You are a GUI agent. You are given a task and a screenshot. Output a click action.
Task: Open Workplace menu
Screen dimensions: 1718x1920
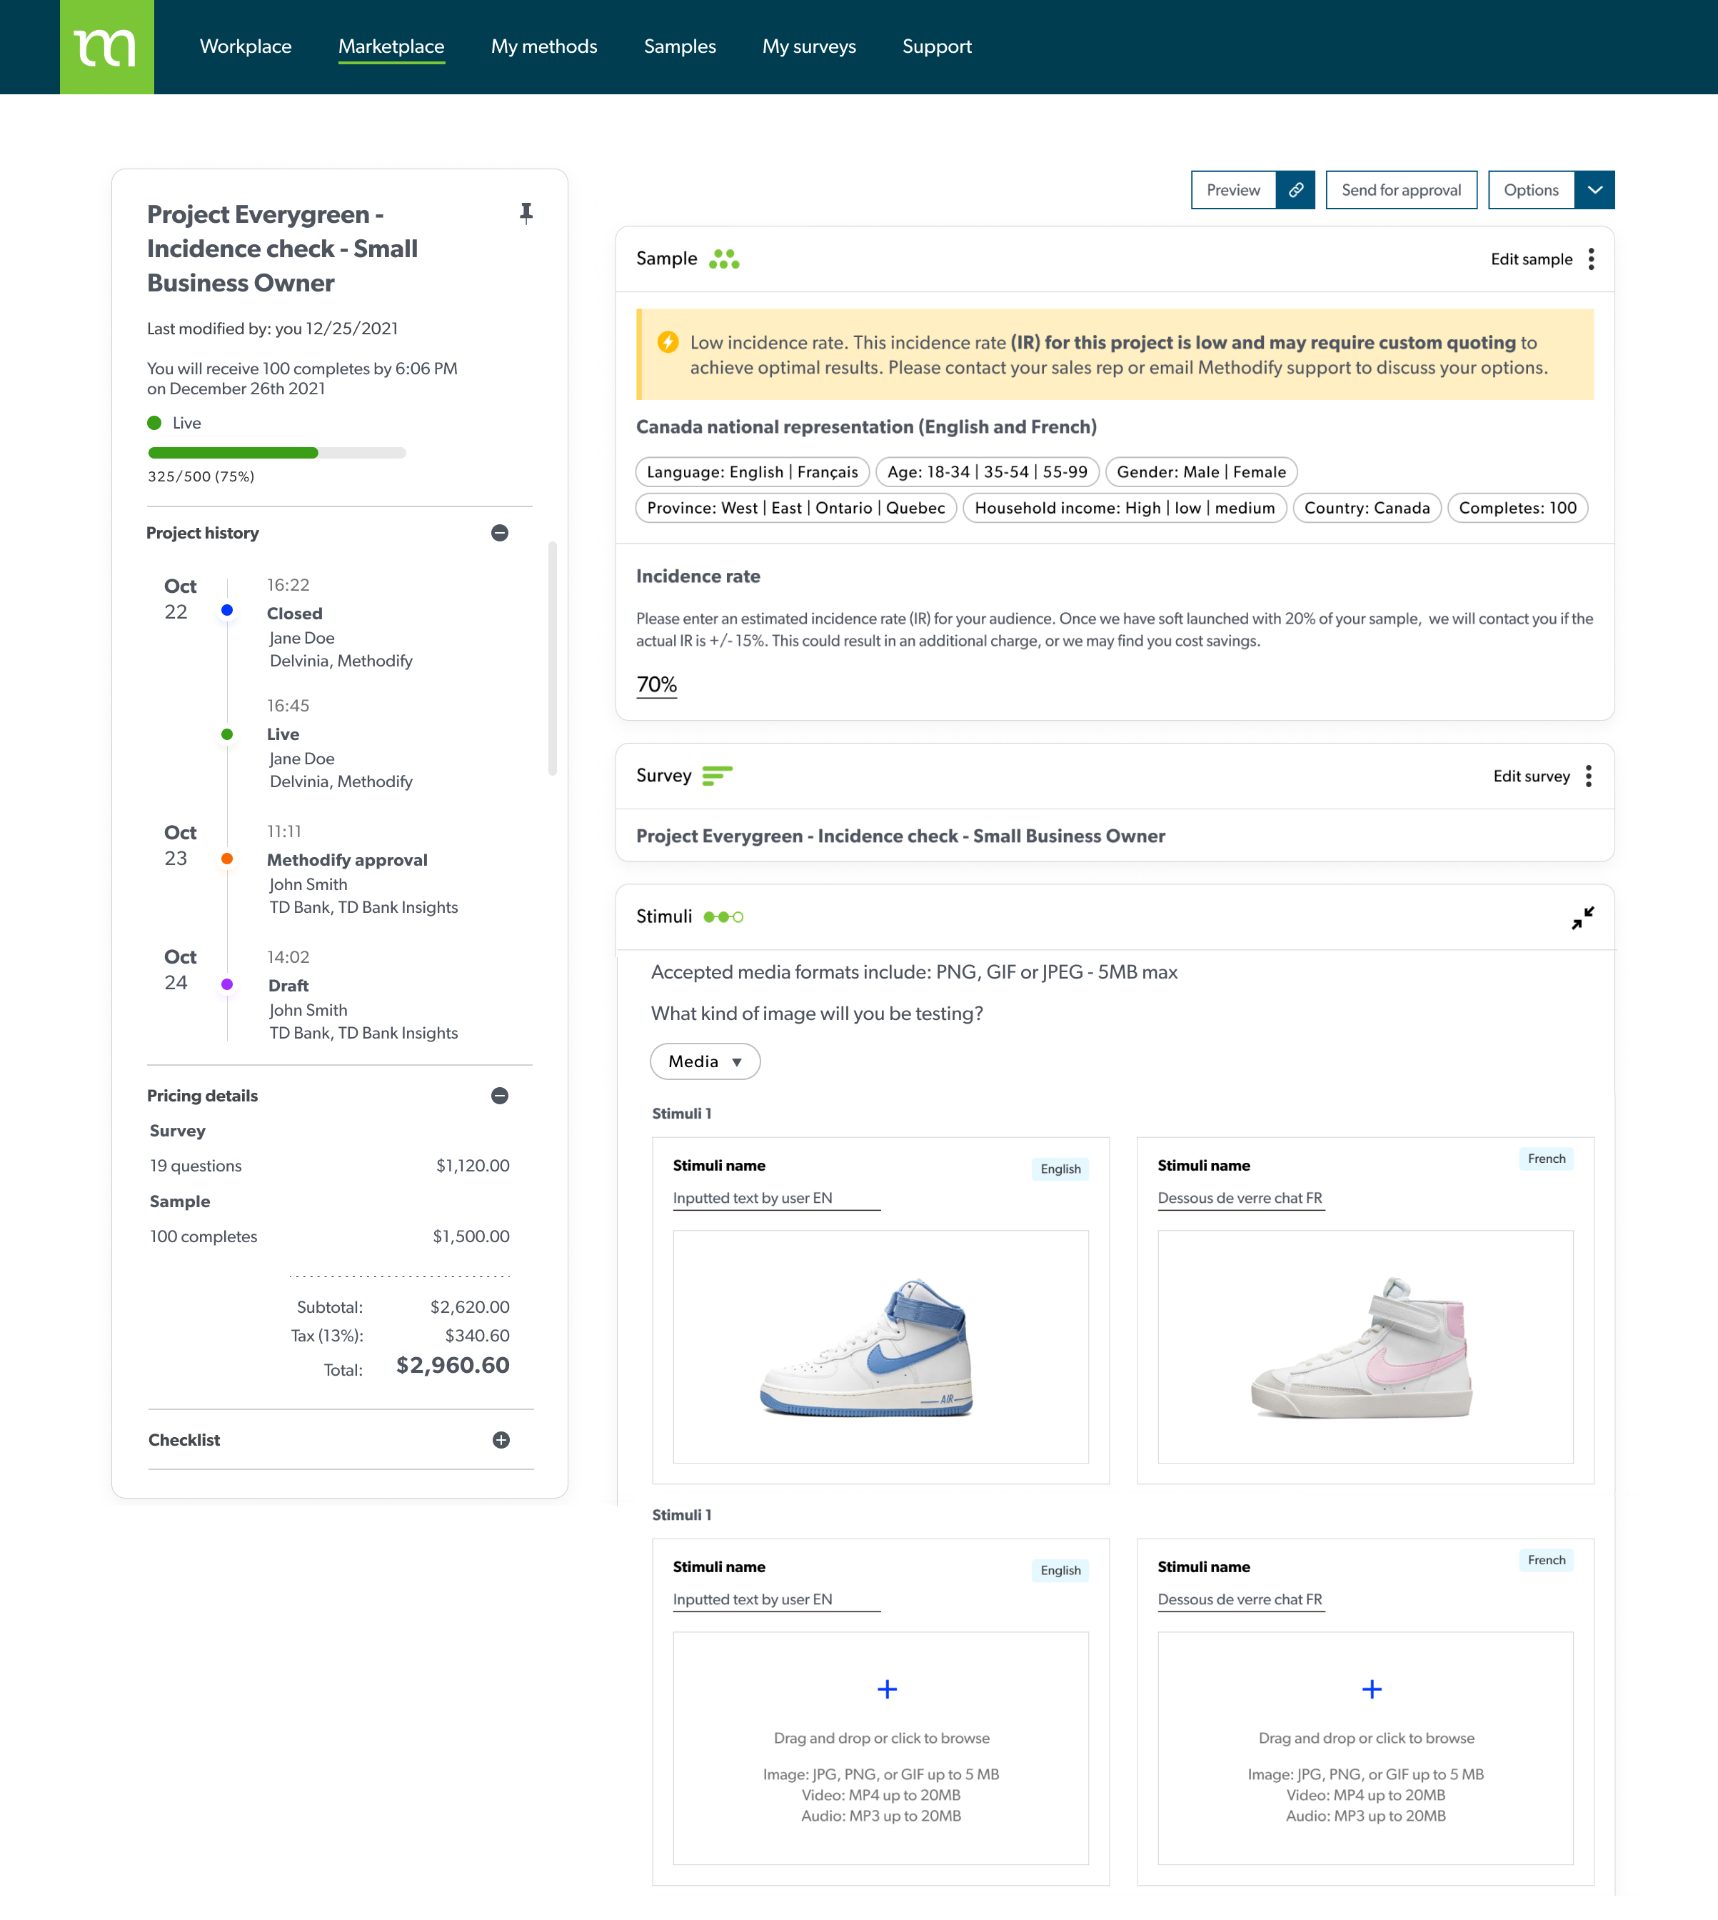coord(246,46)
